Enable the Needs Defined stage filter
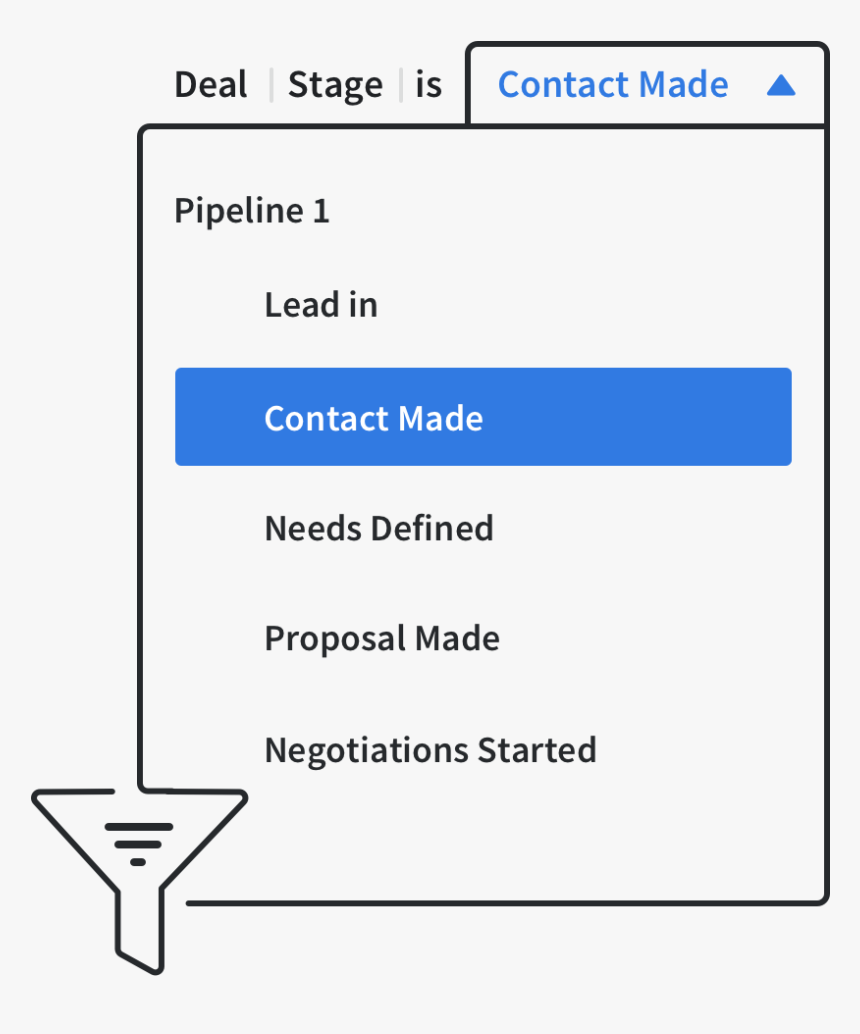This screenshot has width=860, height=1034. [x=378, y=528]
